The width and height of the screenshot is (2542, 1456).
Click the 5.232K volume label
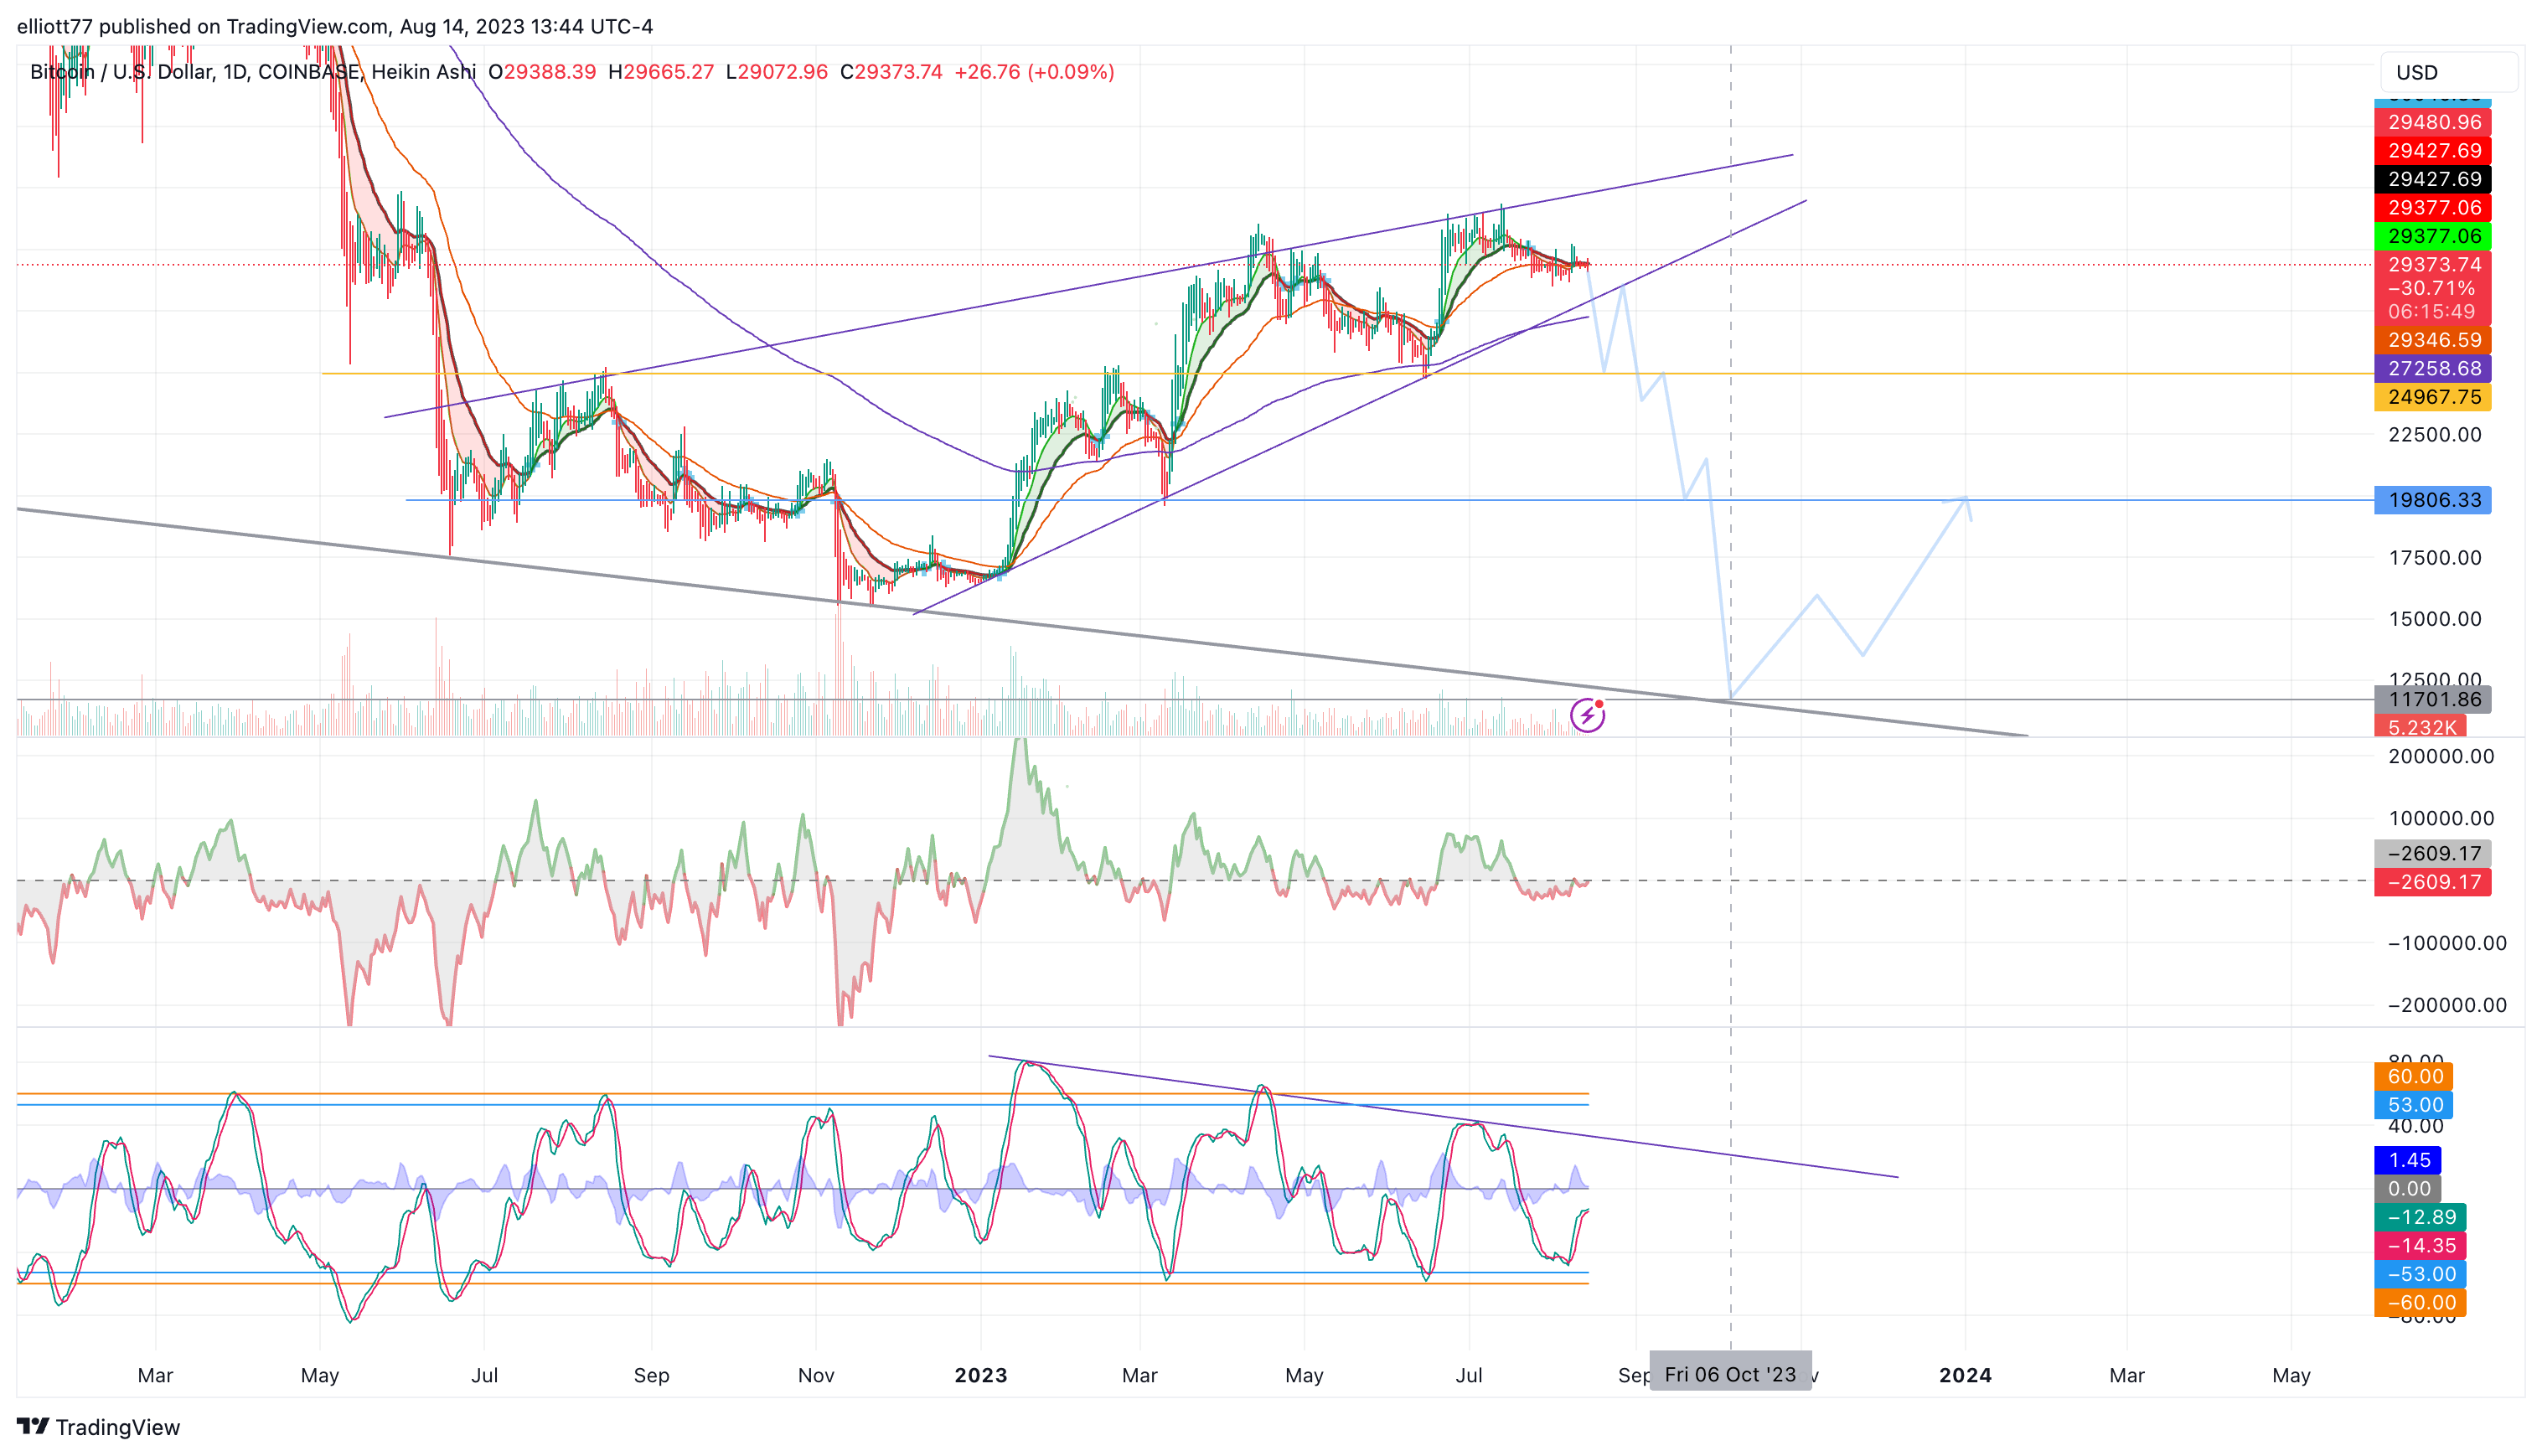click(x=2420, y=727)
